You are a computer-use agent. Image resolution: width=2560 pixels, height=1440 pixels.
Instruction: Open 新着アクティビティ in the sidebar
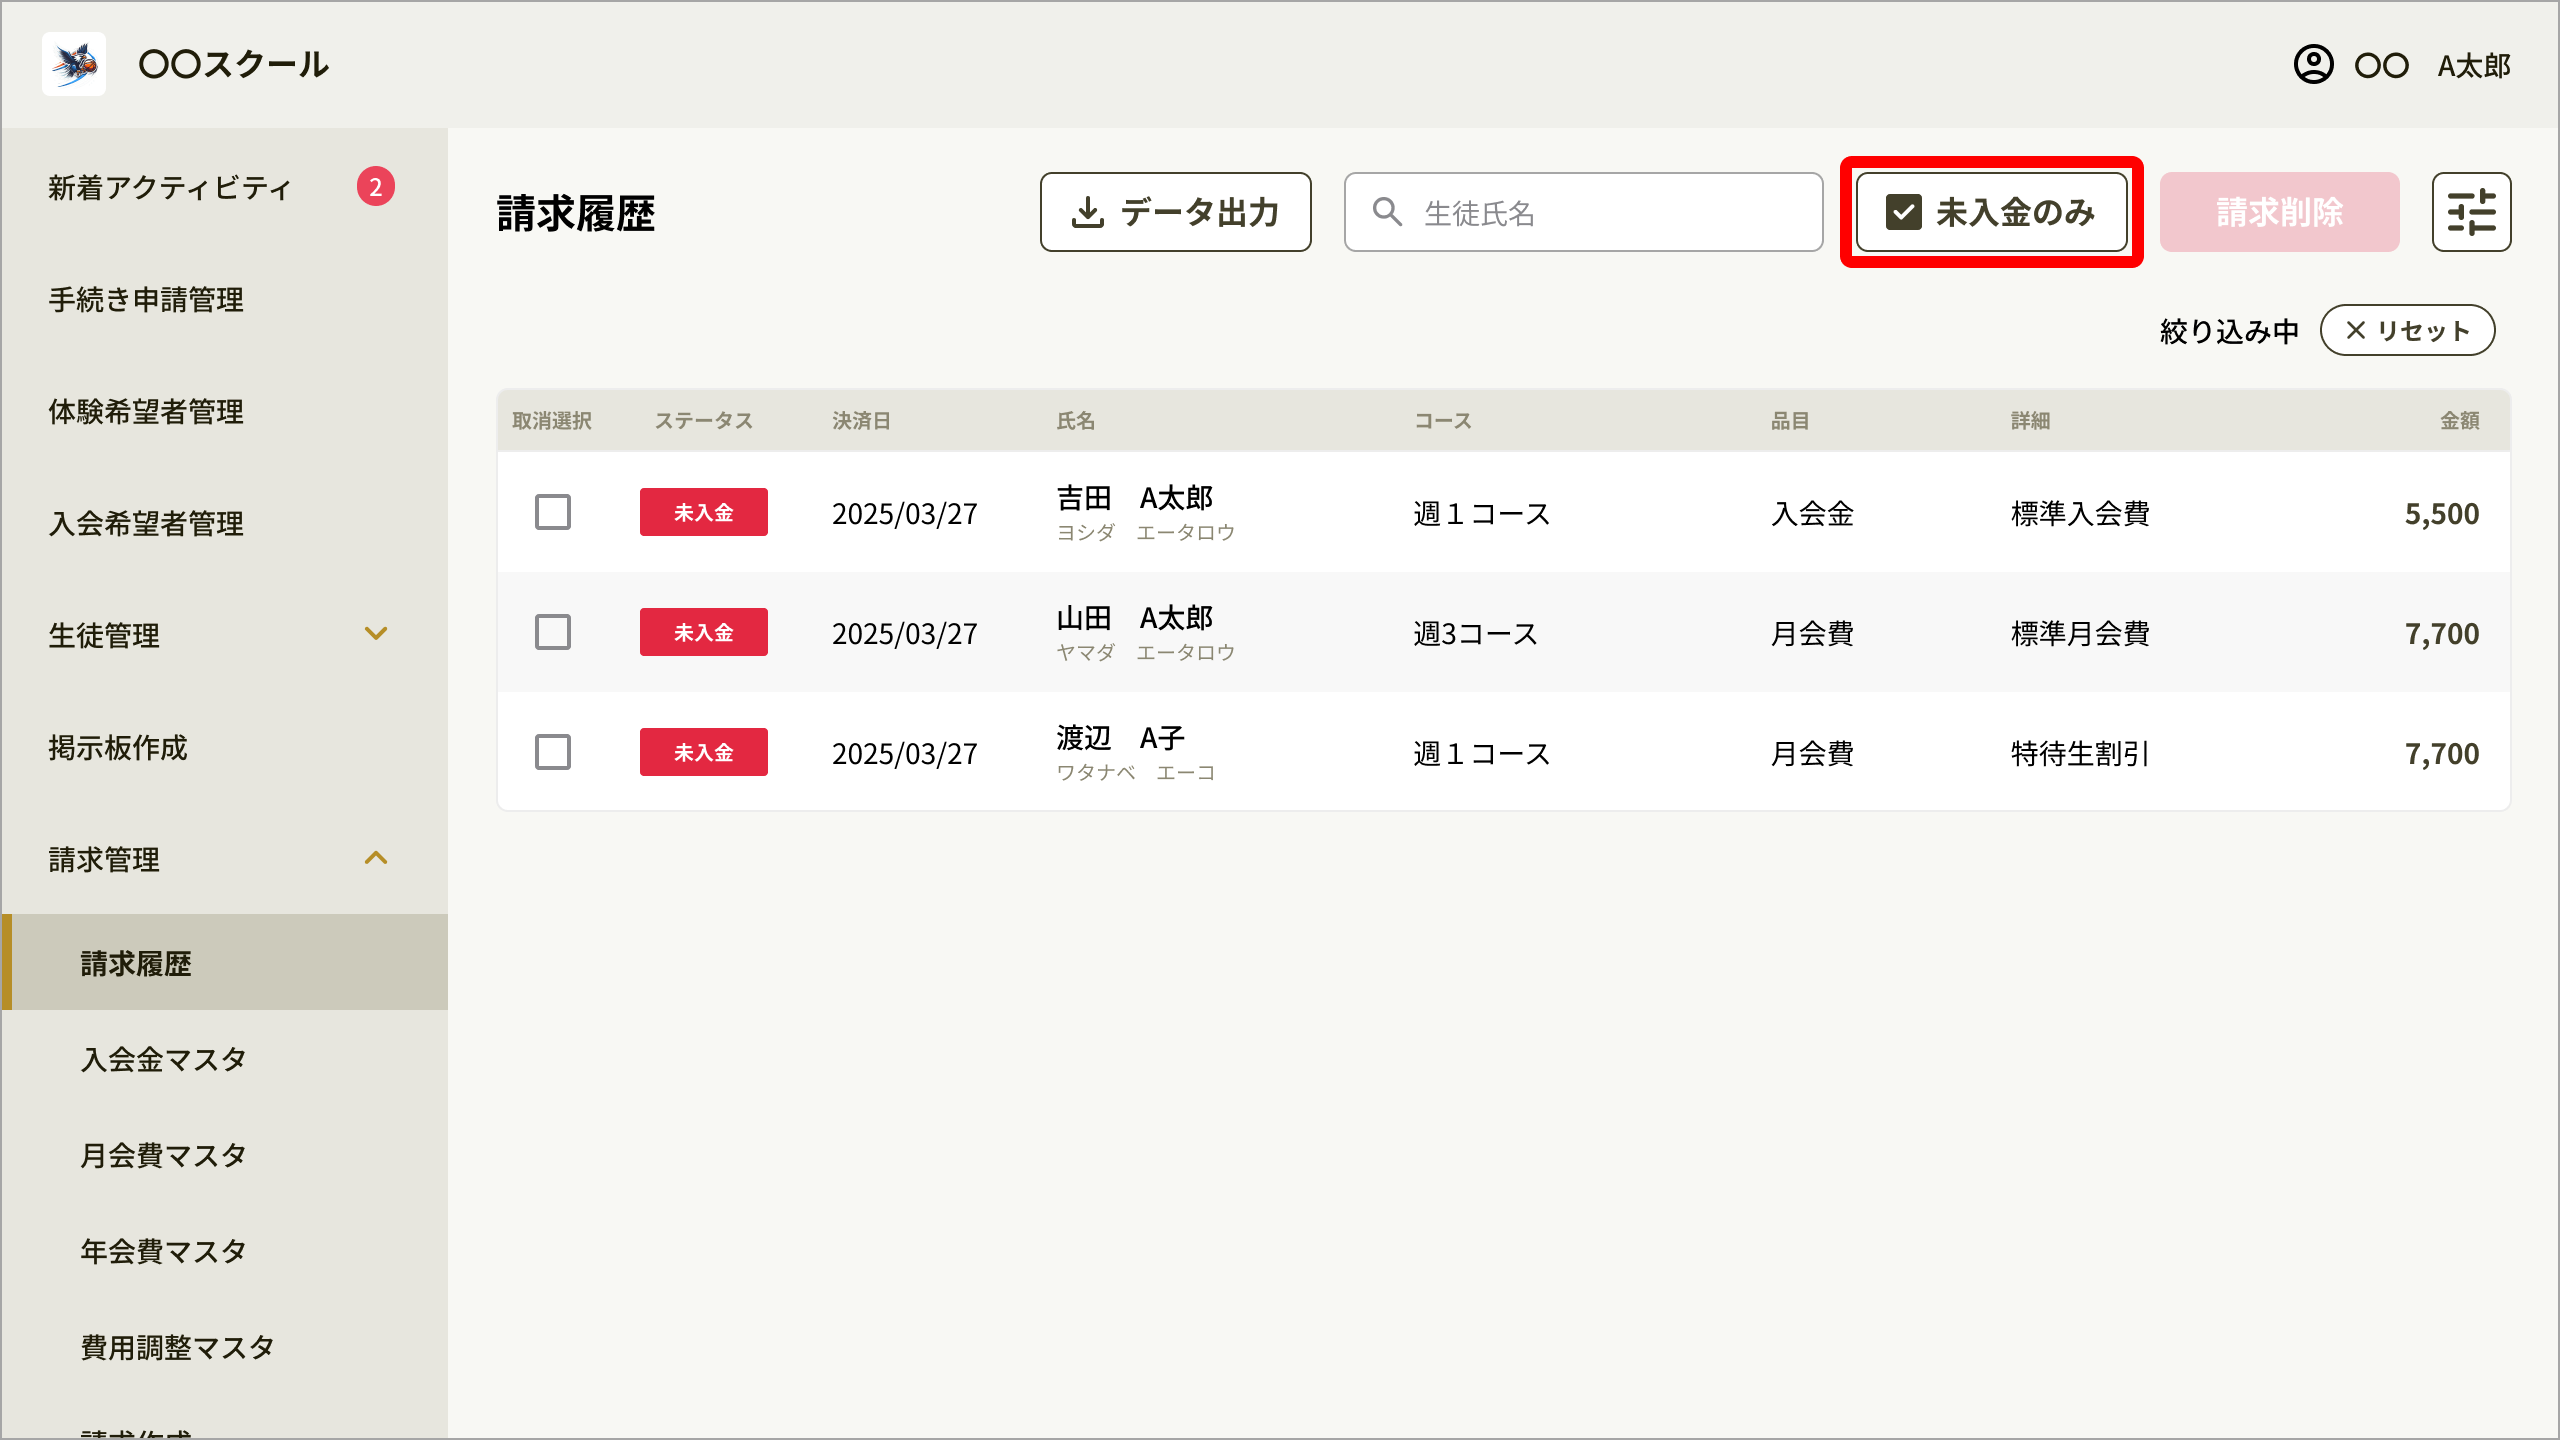[170, 188]
